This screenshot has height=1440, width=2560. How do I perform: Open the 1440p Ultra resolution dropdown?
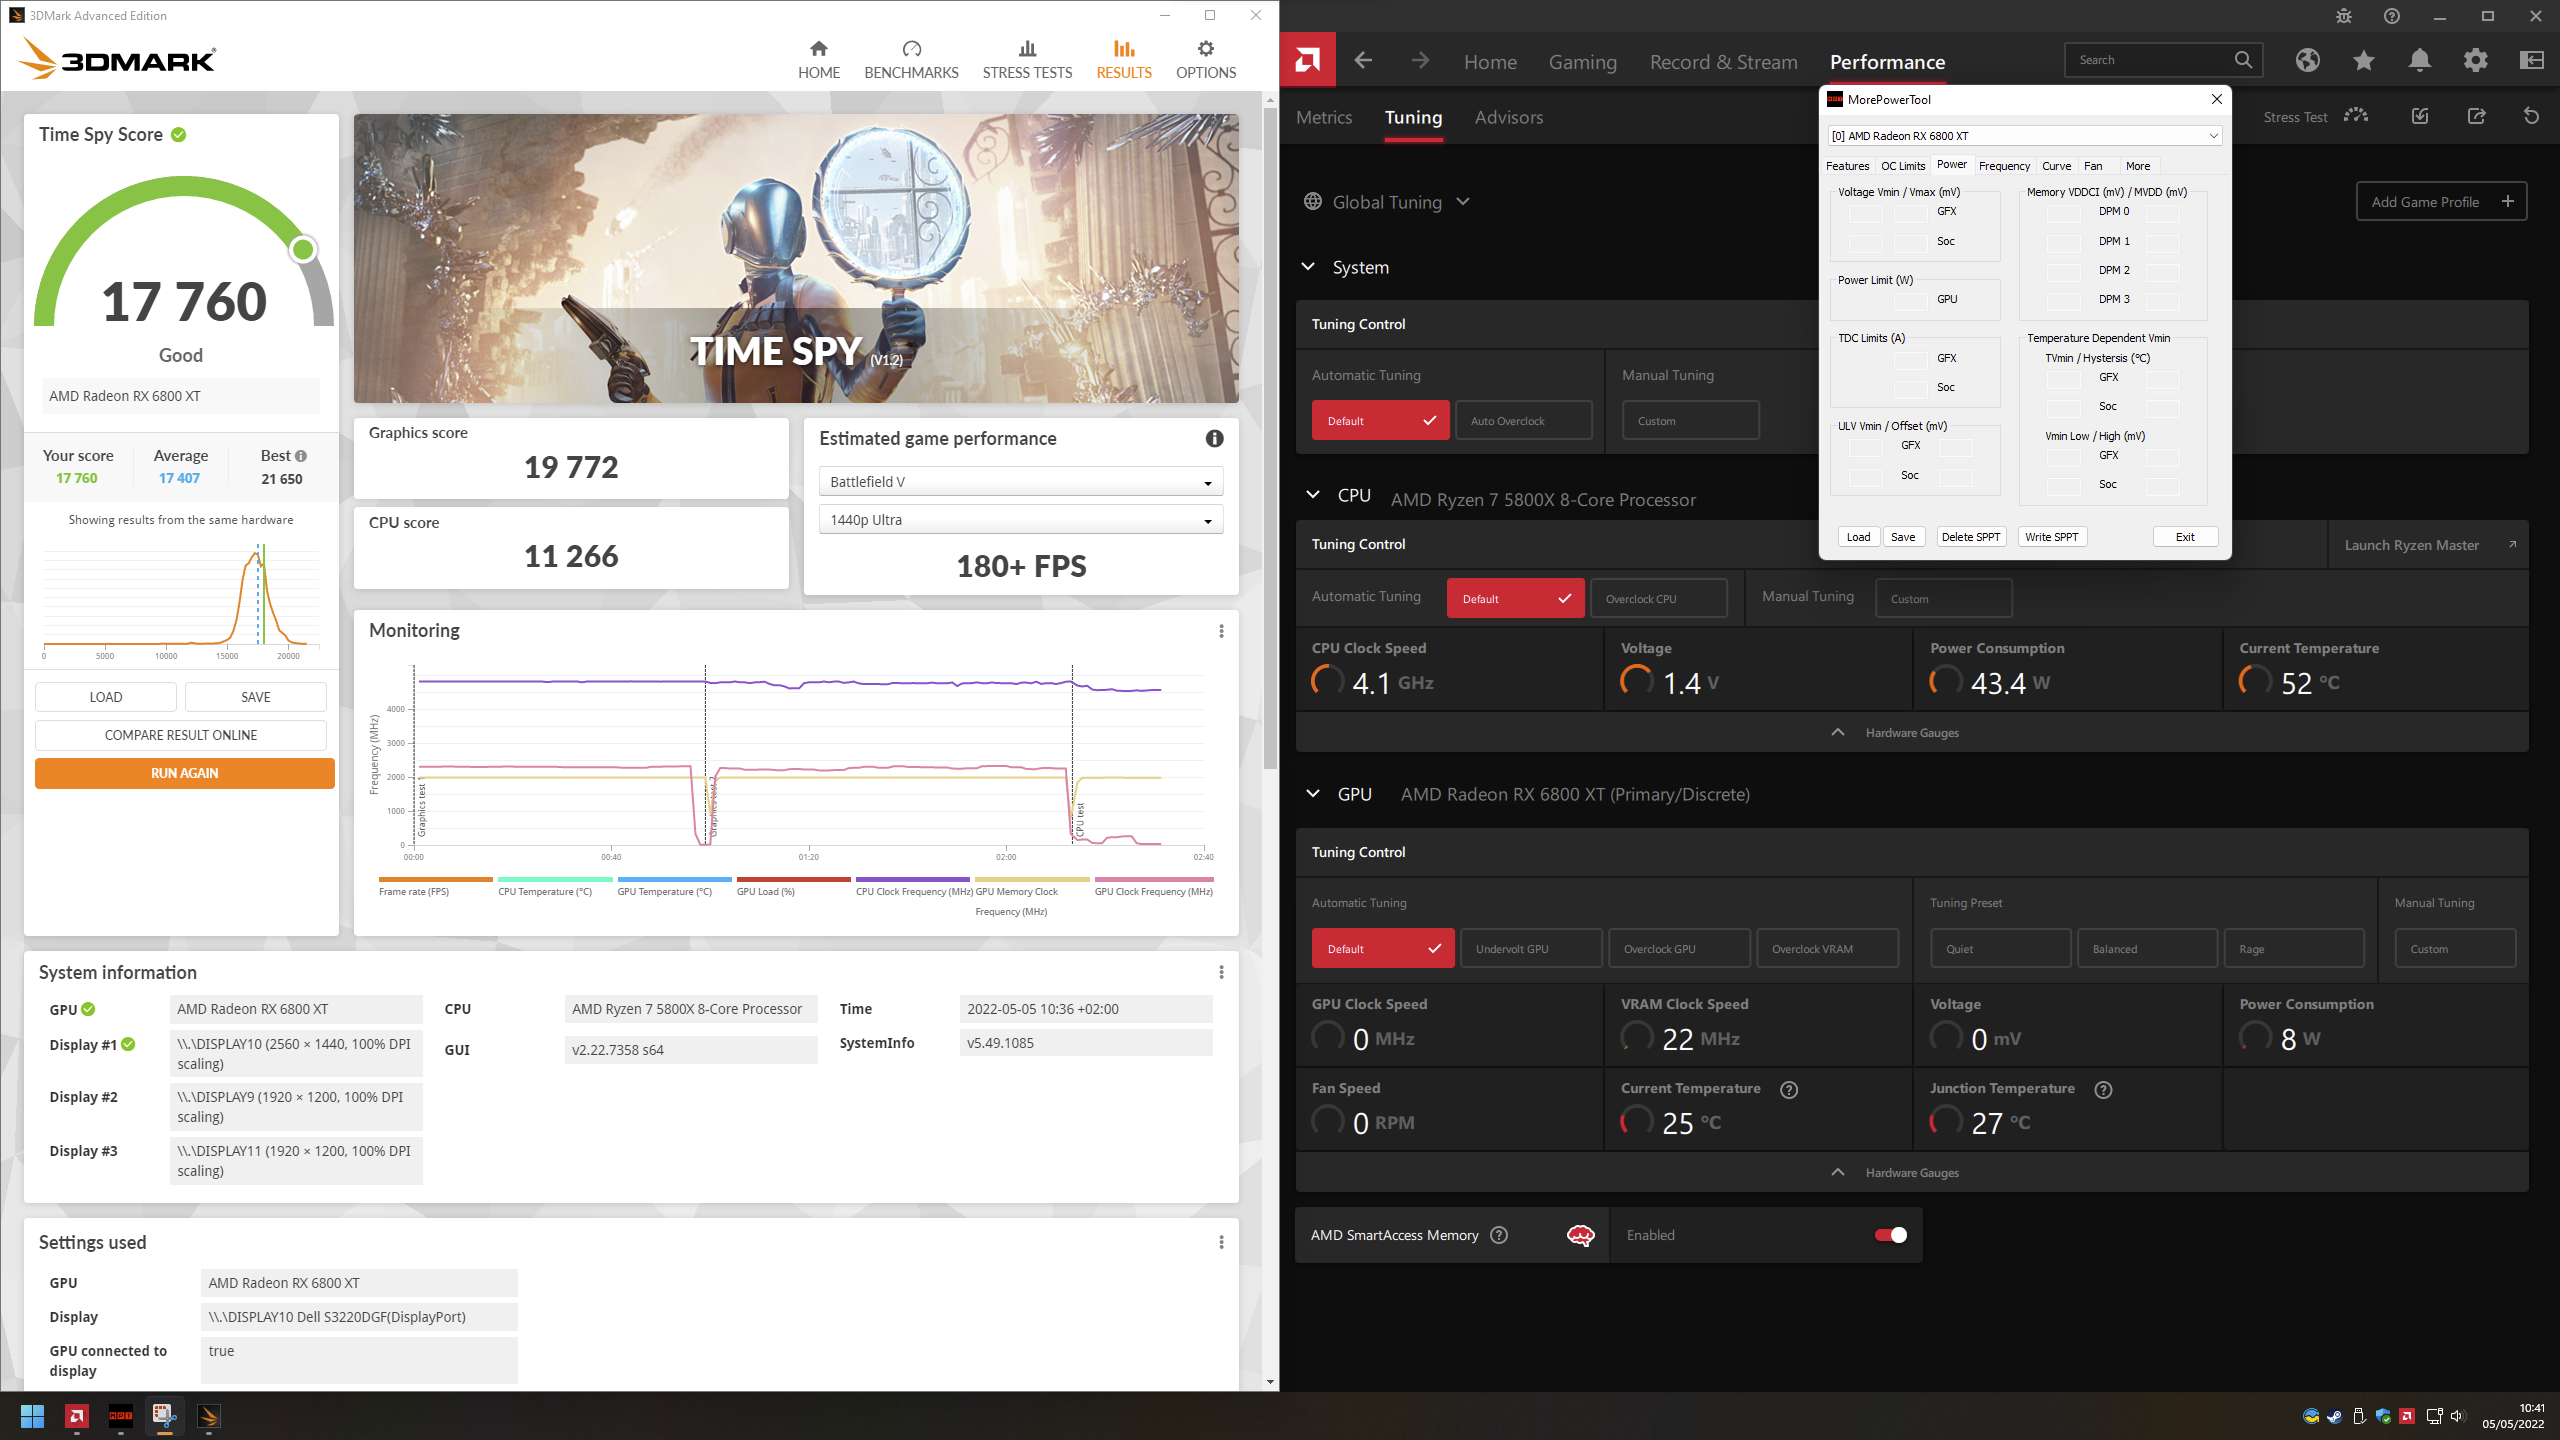tap(1020, 520)
